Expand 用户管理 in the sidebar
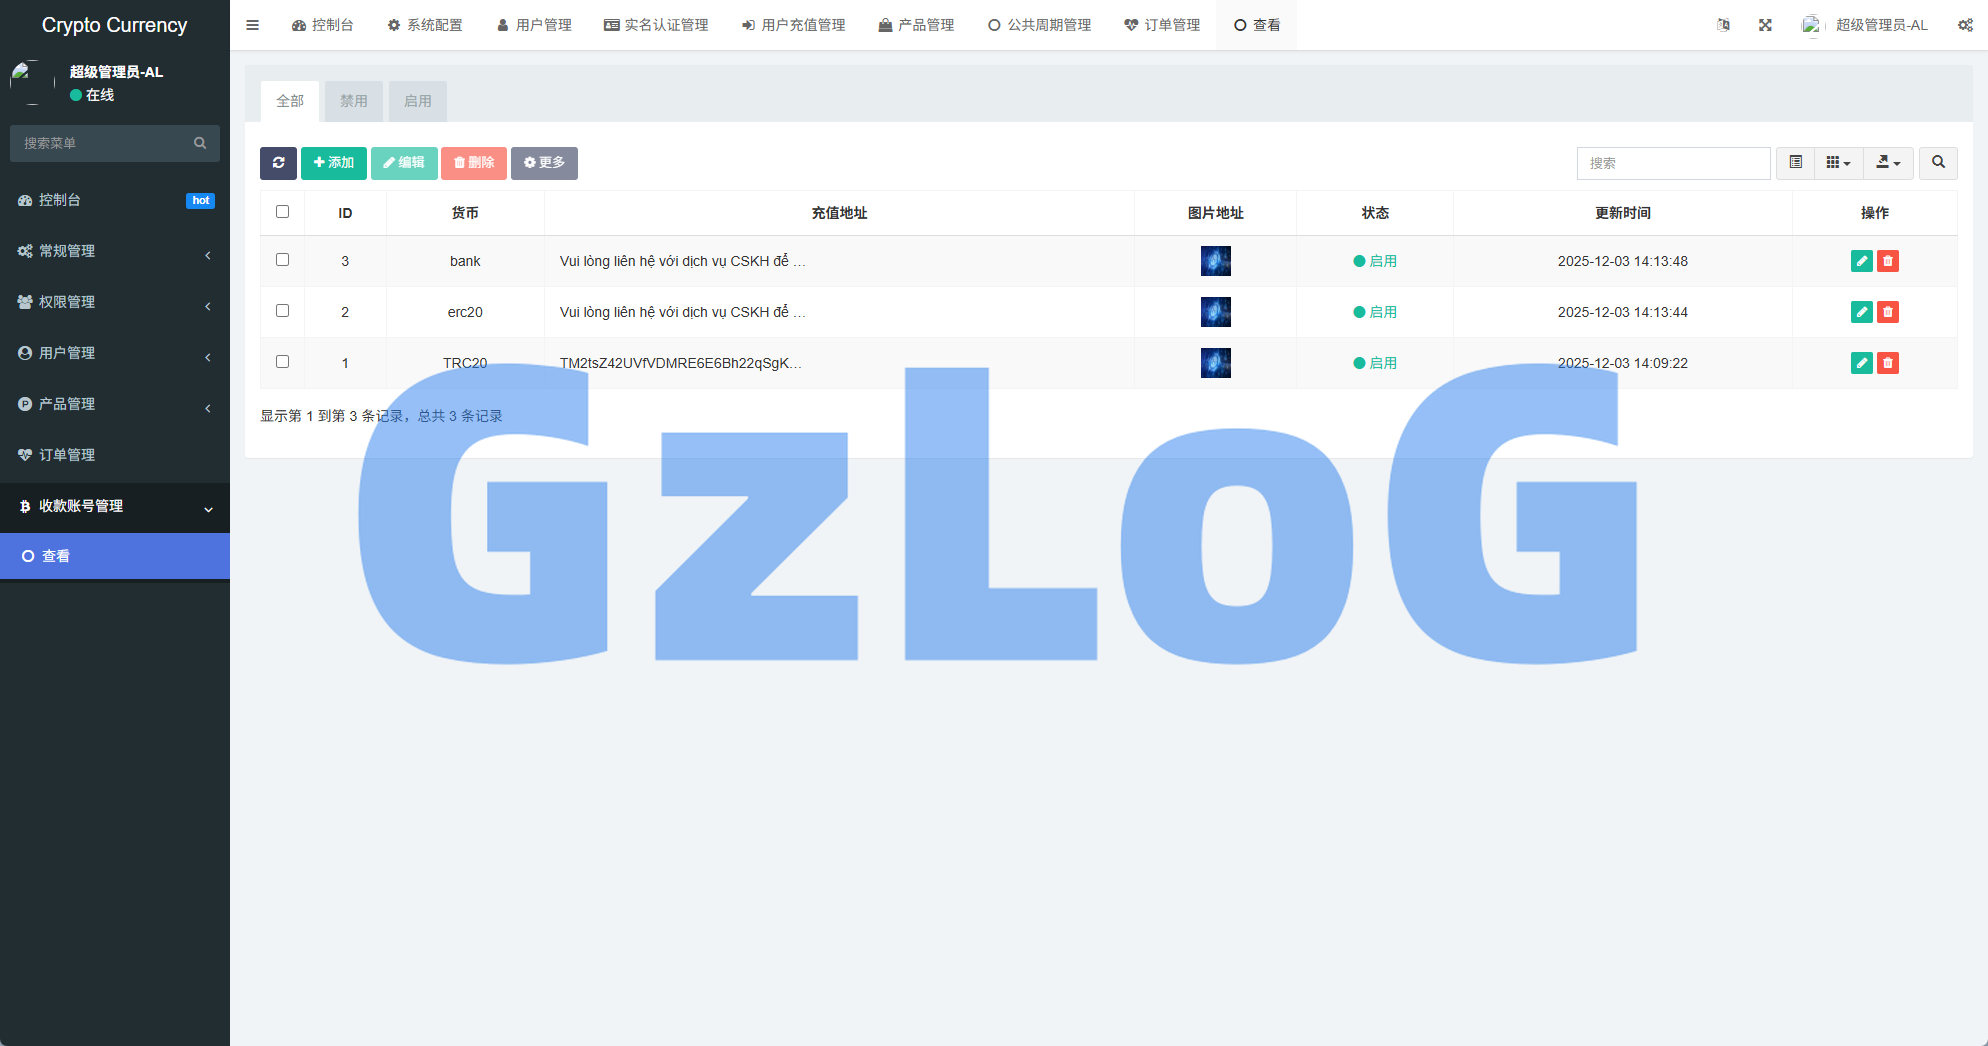The image size is (1988, 1046). 115,353
